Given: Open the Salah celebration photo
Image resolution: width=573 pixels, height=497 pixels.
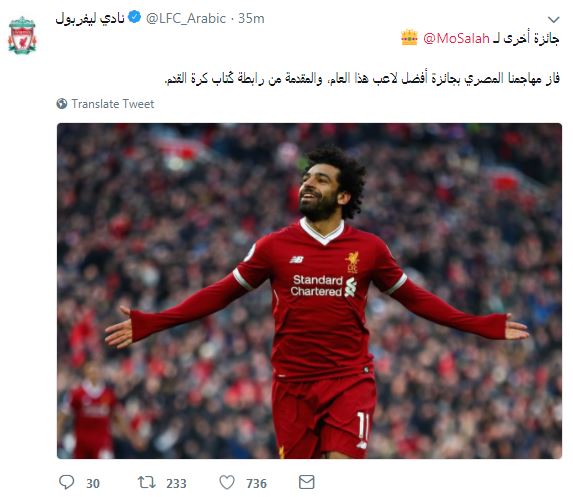Looking at the screenshot, I should coord(309,291).
